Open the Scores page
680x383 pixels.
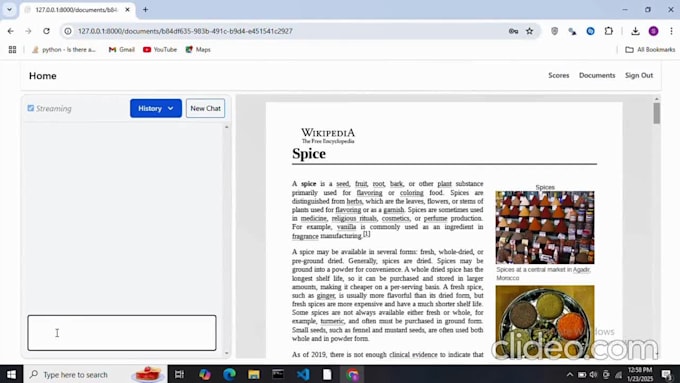tap(559, 75)
